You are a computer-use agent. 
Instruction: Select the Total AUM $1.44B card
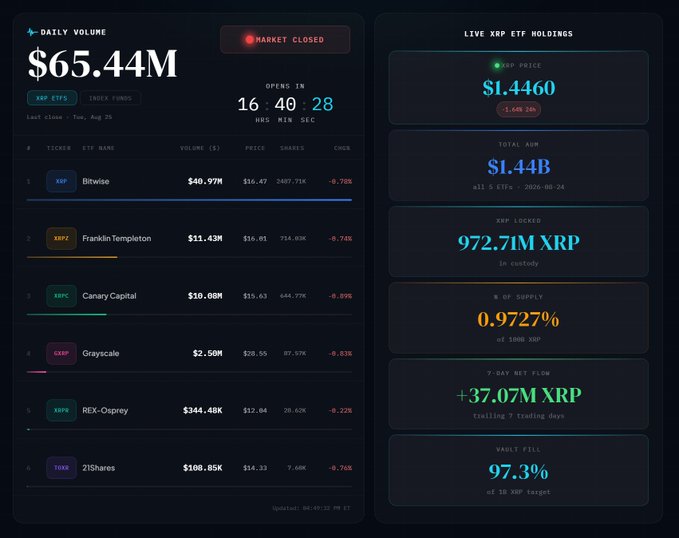[518, 165]
